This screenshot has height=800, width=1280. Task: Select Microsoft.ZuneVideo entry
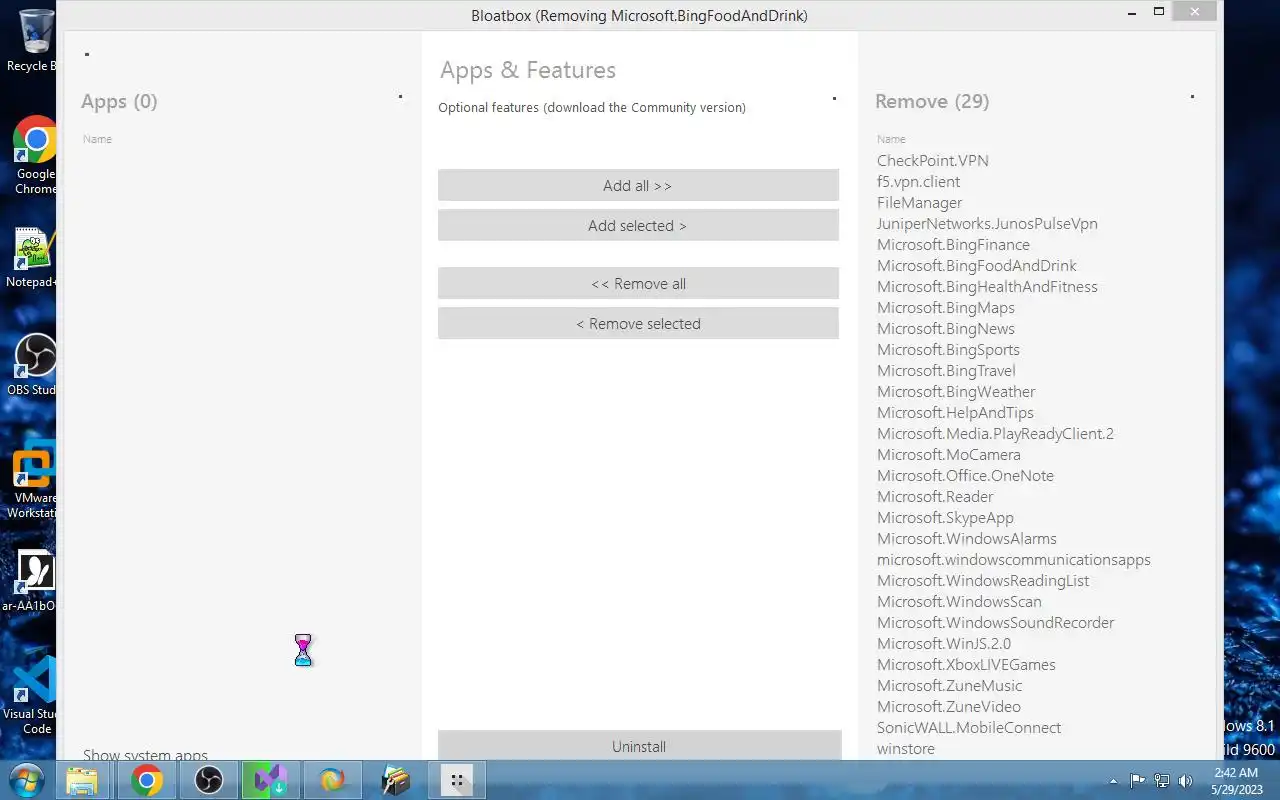(x=949, y=706)
